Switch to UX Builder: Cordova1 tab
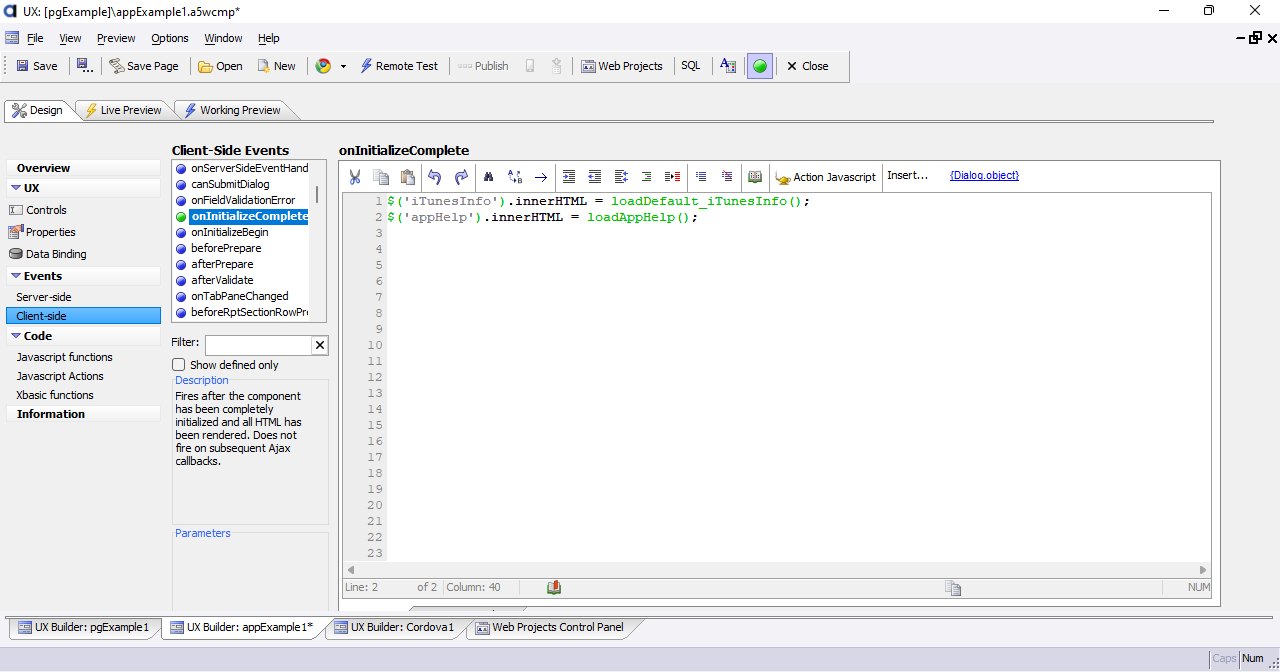The image size is (1280, 672). (x=394, y=628)
